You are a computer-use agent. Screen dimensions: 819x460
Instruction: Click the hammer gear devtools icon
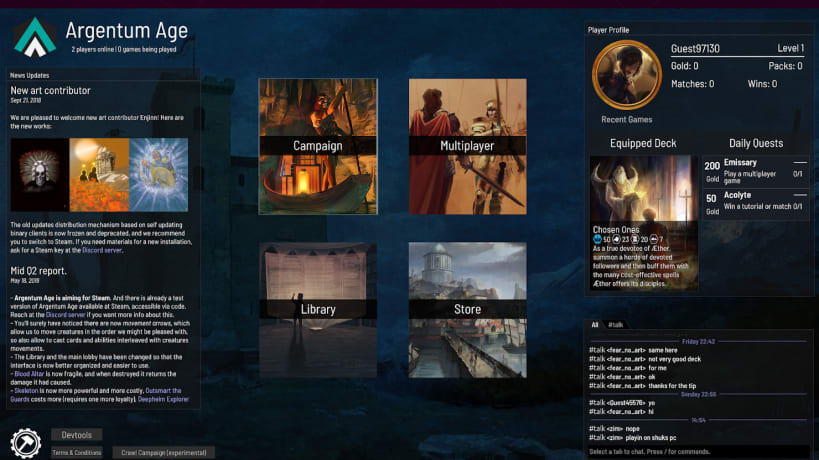pos(26,443)
